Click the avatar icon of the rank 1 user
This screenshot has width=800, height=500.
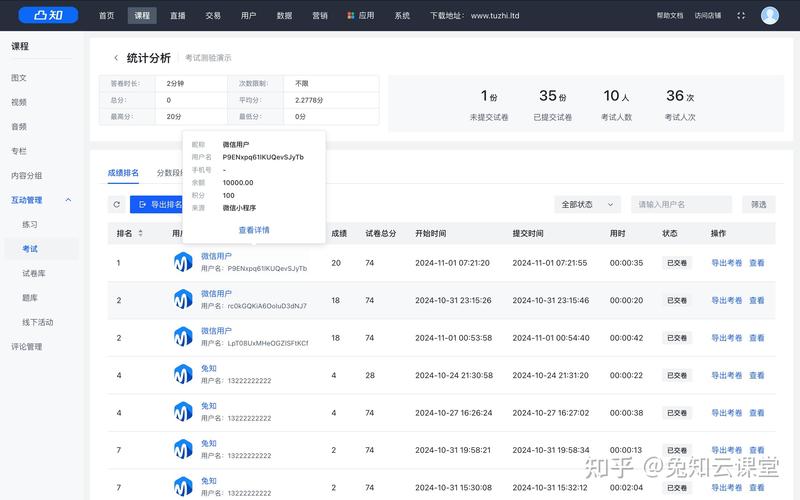183,262
